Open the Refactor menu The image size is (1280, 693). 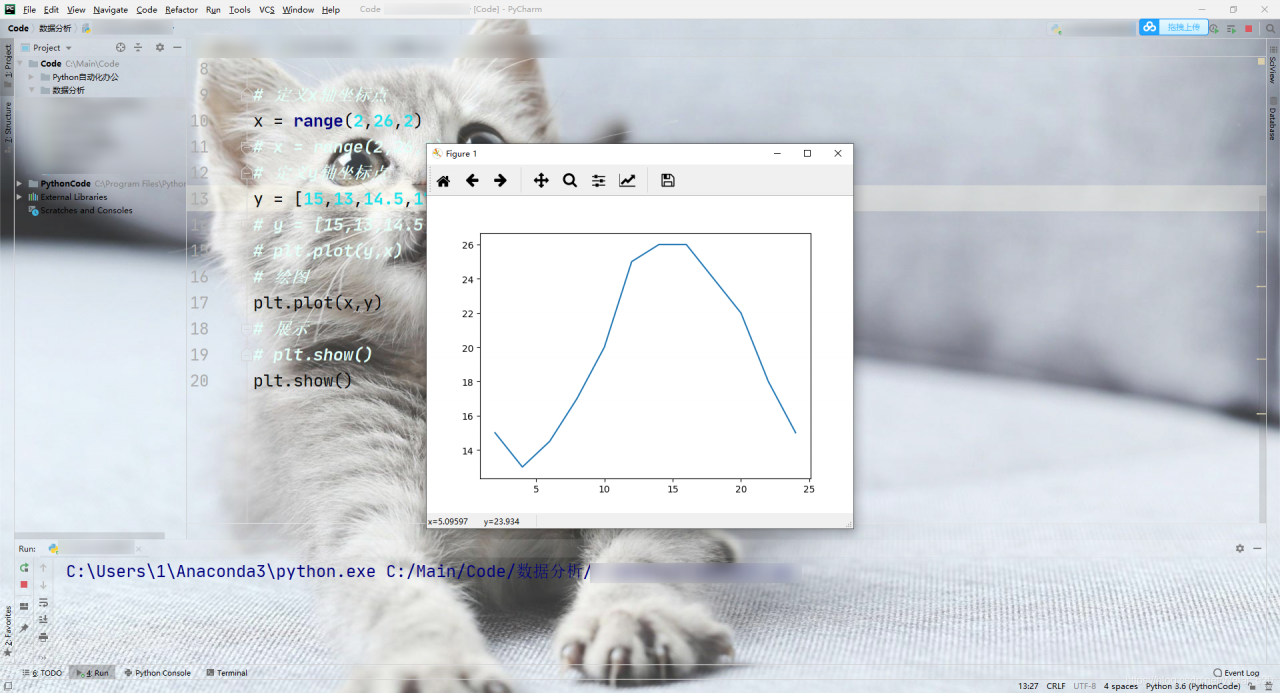click(181, 10)
